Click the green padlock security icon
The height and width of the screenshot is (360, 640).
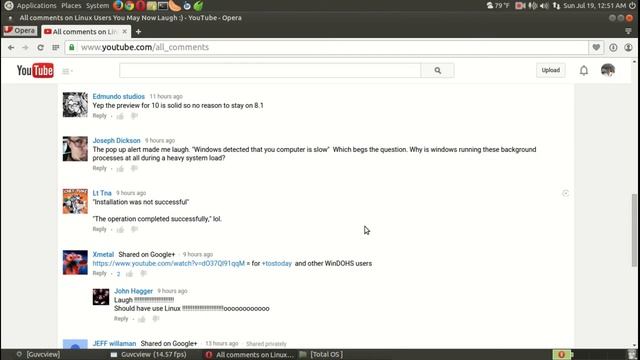pyautogui.click(x=72, y=47)
